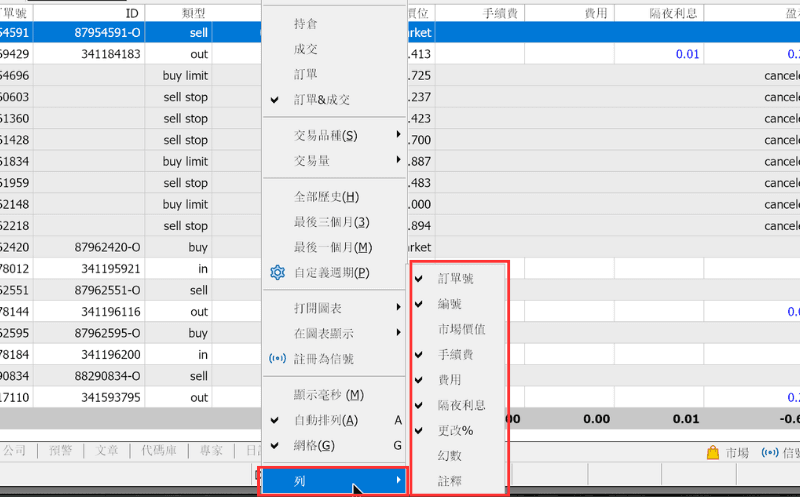Select the row with ID 87962420-O
The image size is (800, 500).
pos(107,247)
